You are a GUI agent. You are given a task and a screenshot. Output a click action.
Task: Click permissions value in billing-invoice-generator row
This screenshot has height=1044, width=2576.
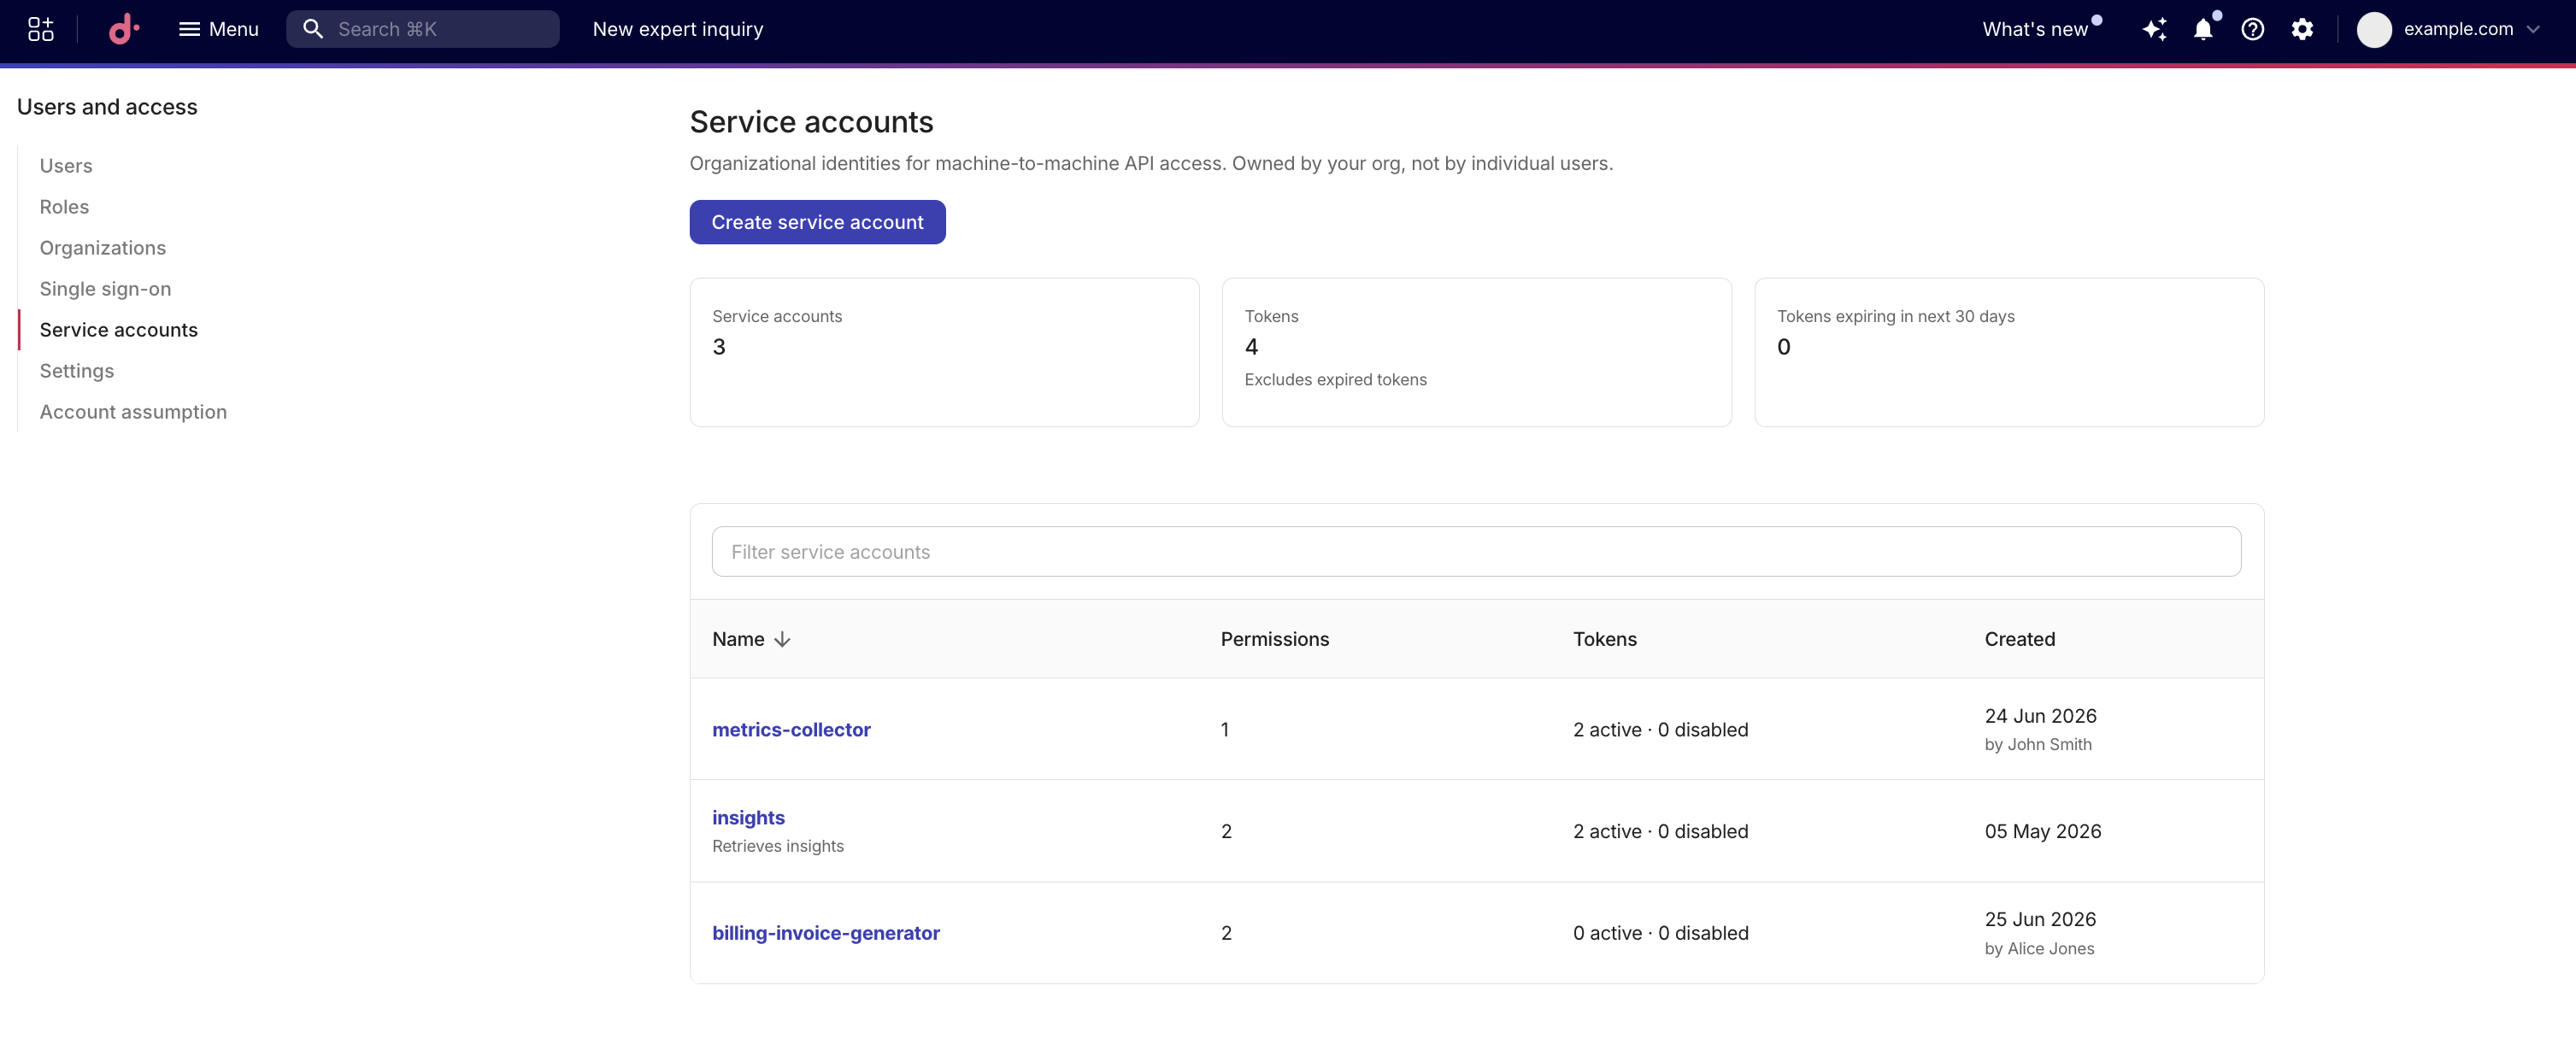pos(1226,932)
